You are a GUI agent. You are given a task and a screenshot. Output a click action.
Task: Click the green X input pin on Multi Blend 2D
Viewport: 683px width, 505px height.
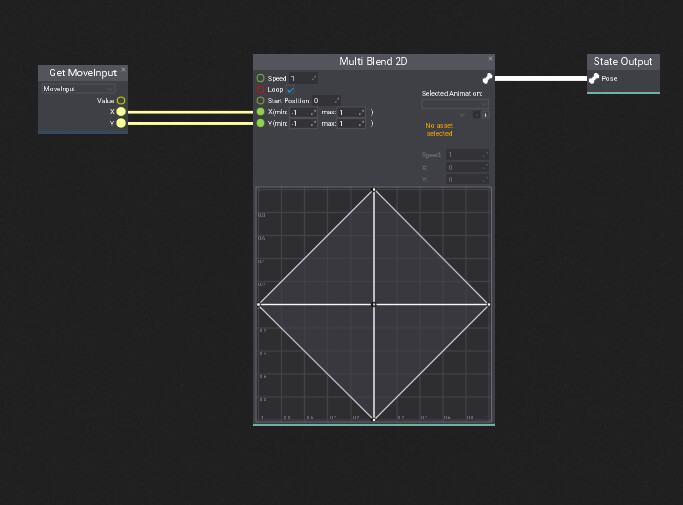[x=261, y=112]
